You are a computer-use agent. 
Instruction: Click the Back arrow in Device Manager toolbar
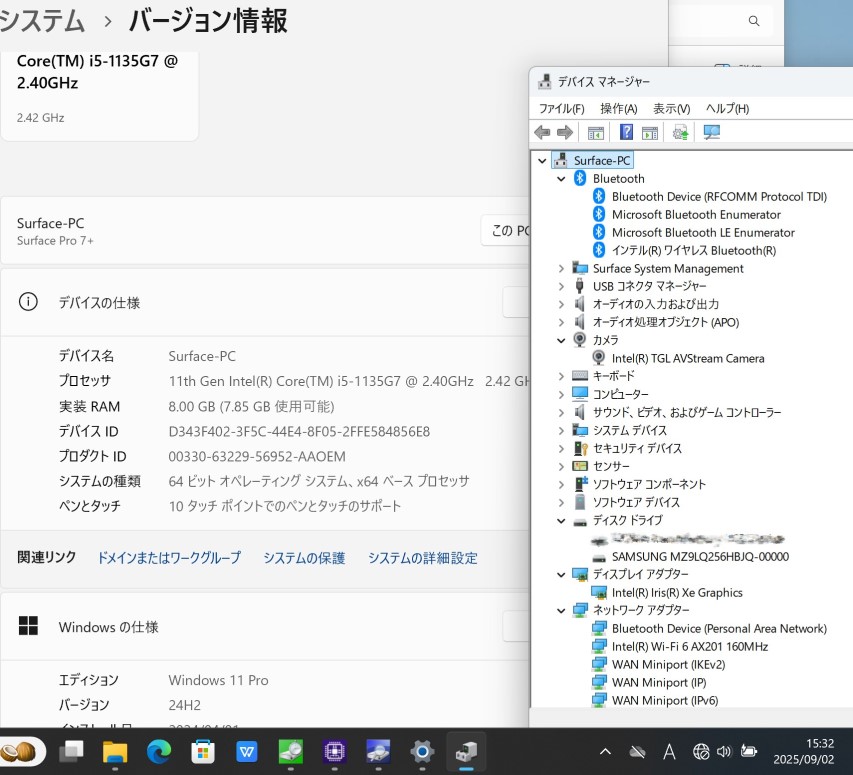click(x=542, y=132)
